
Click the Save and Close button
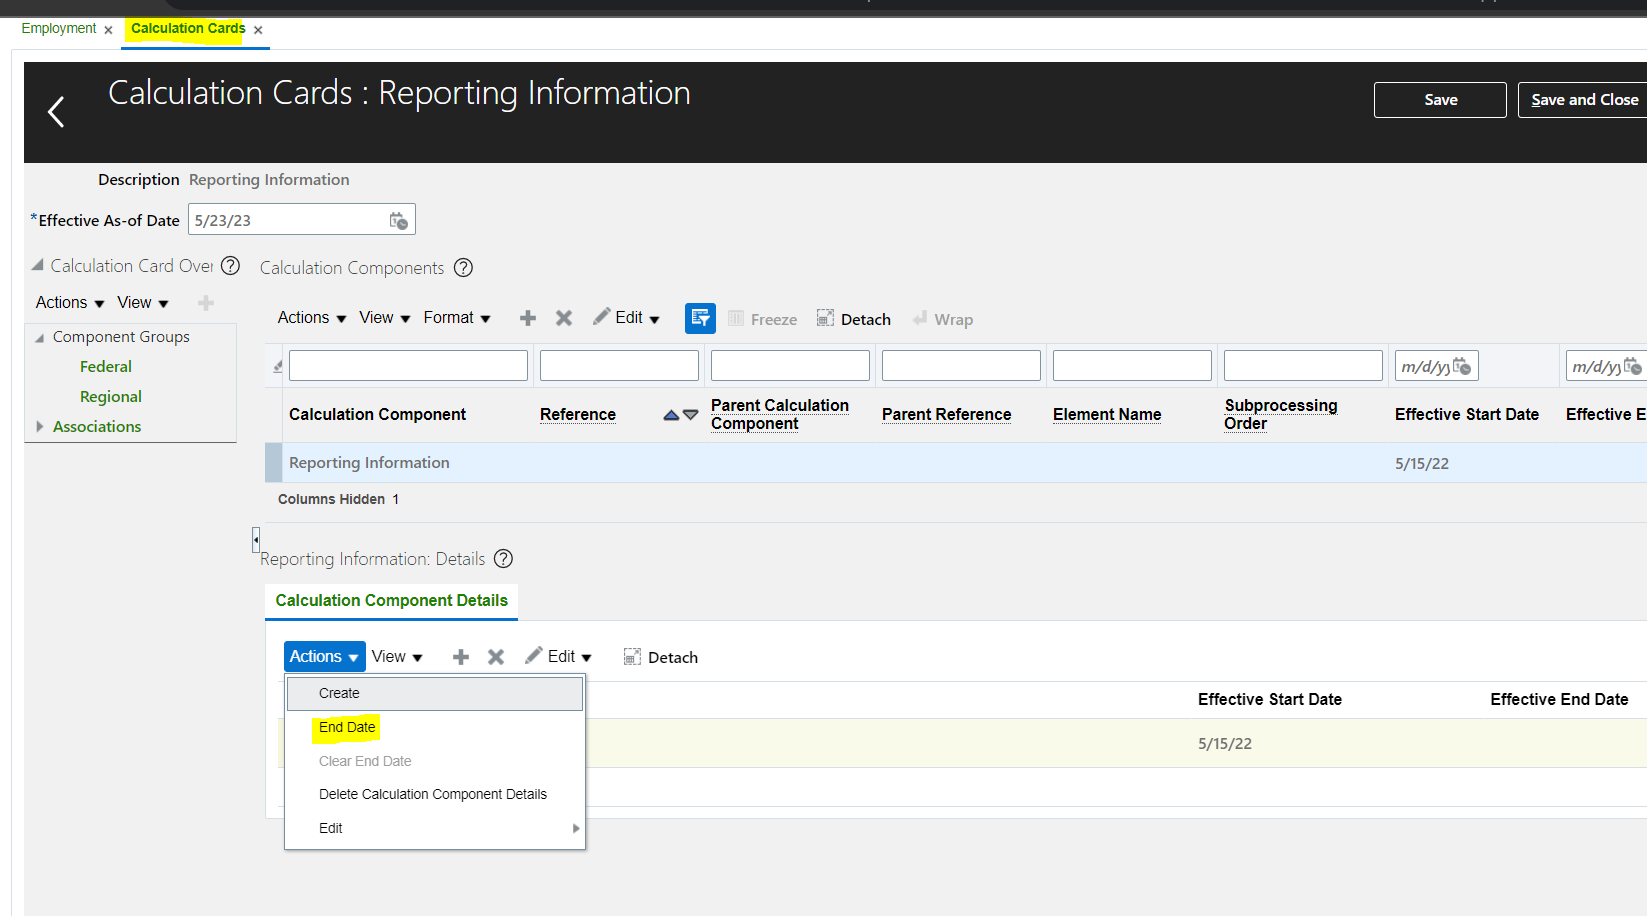[1583, 99]
